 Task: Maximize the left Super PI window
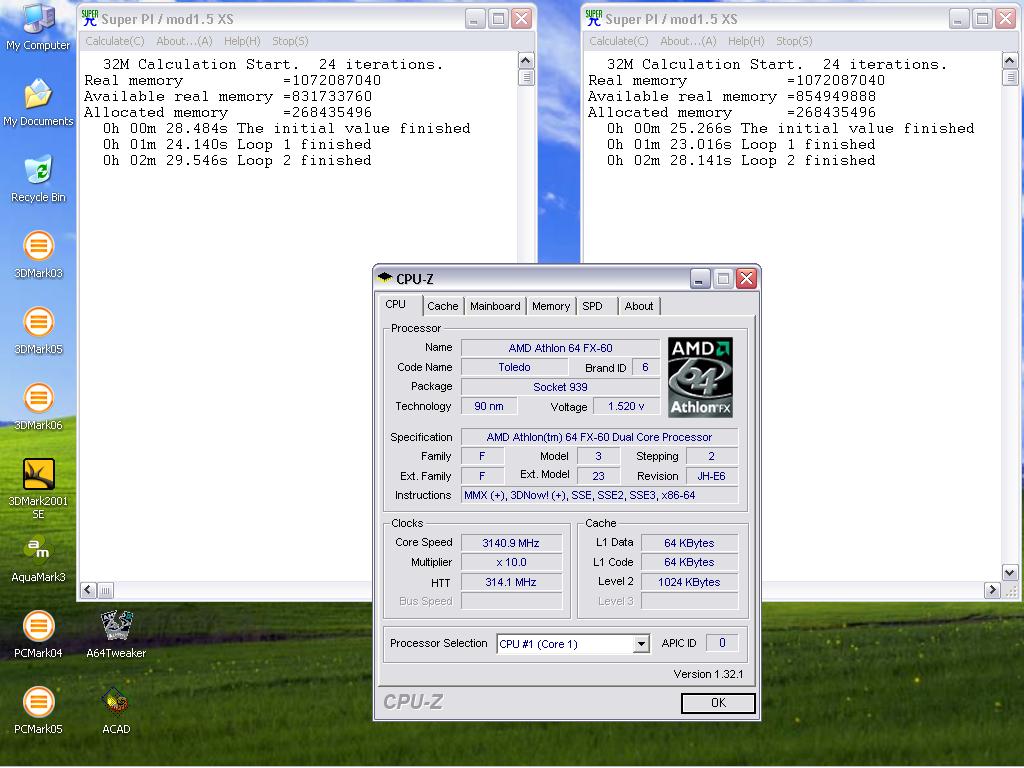498,19
